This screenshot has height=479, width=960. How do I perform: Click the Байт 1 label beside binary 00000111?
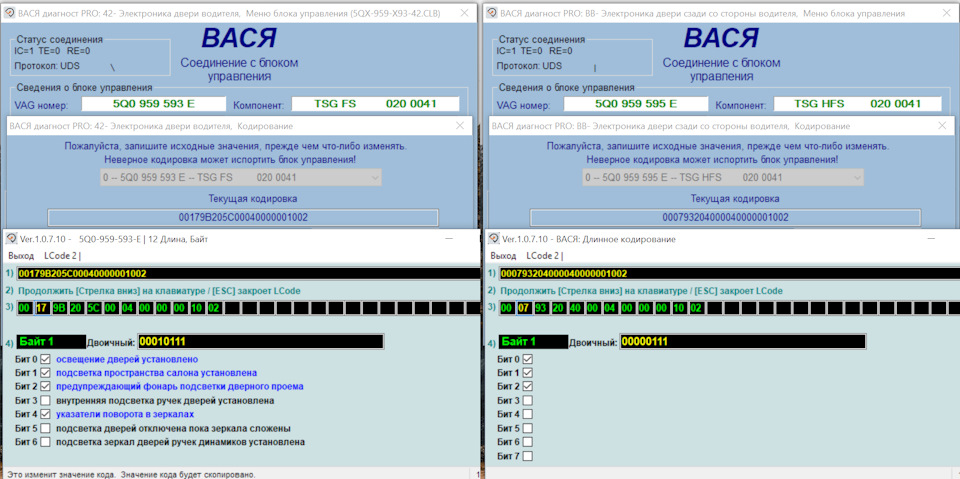pyautogui.click(x=533, y=342)
